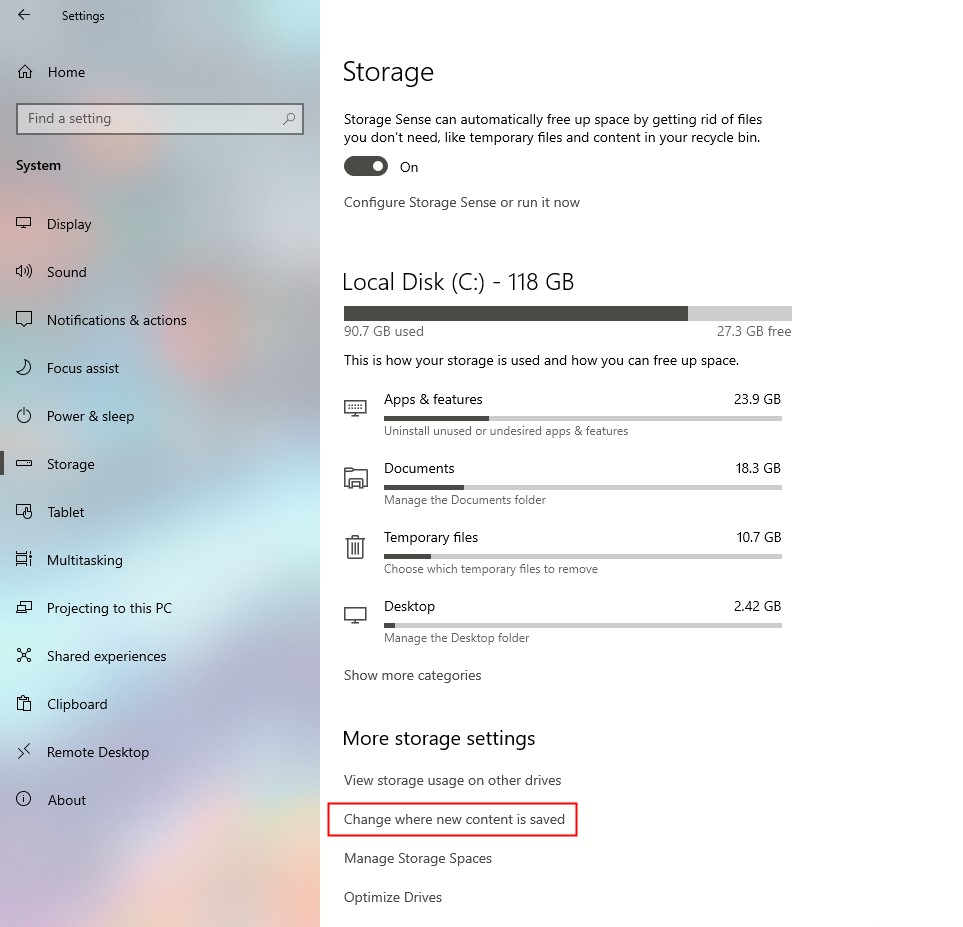The height and width of the screenshot is (927, 963).
Task: Click the Sound speaker icon
Action: point(24,272)
